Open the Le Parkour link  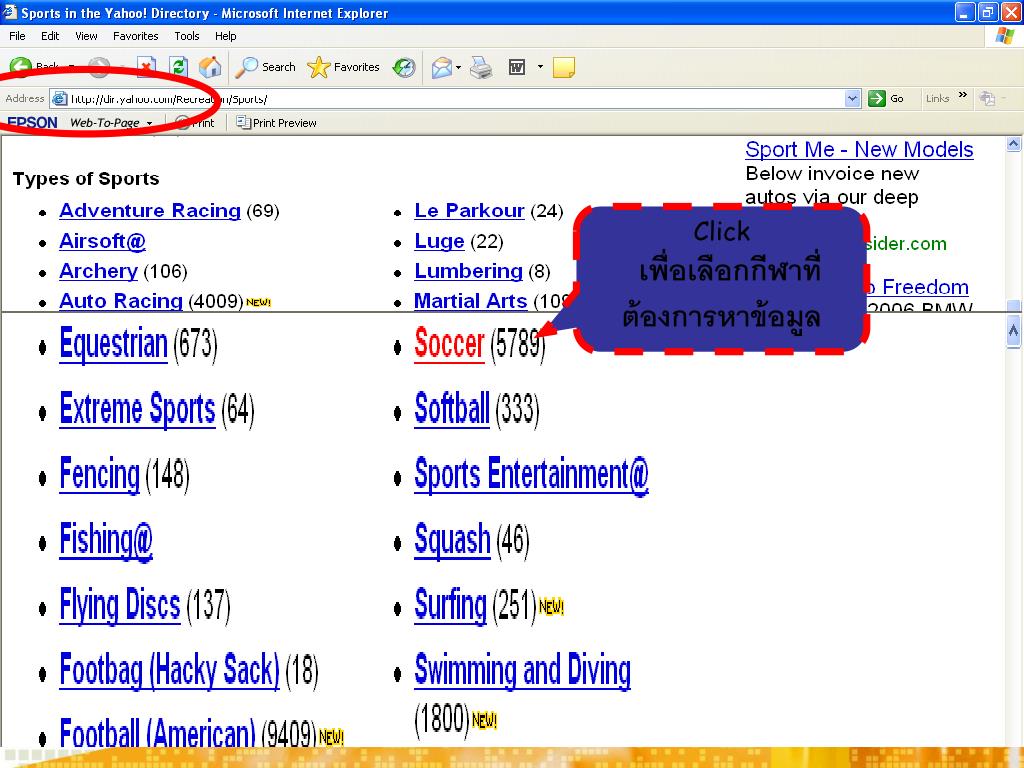[x=470, y=211]
